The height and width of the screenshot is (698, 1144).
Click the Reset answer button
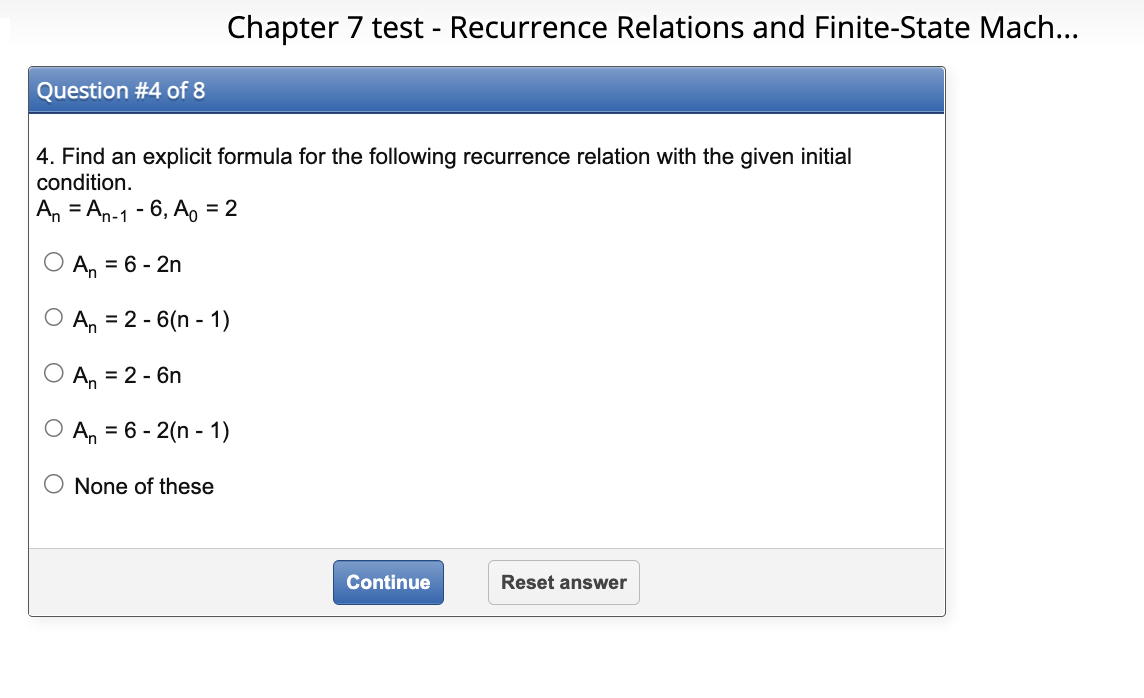(x=563, y=582)
